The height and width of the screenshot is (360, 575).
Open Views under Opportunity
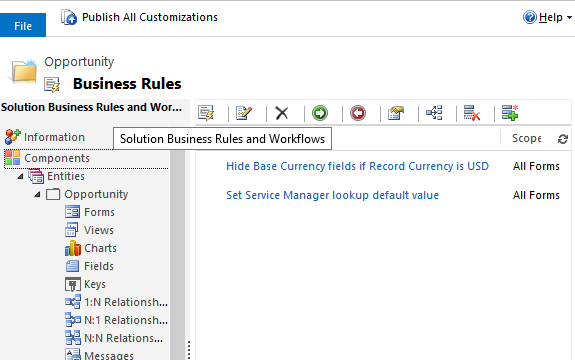[98, 230]
